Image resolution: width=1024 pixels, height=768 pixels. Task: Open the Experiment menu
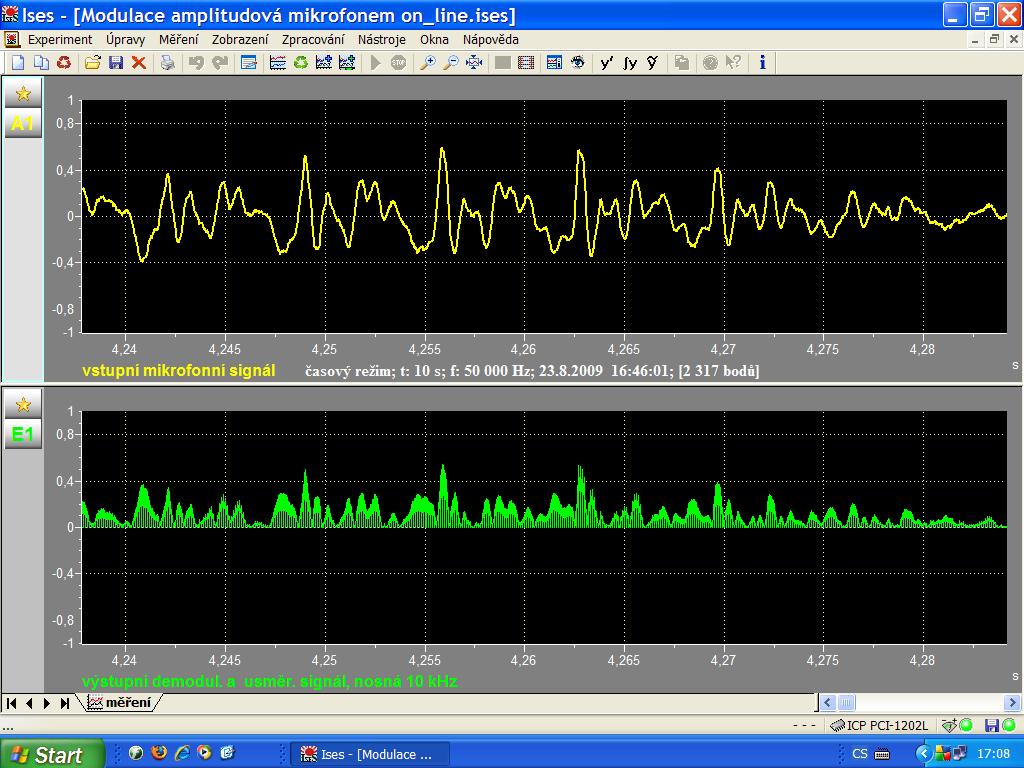coord(60,40)
